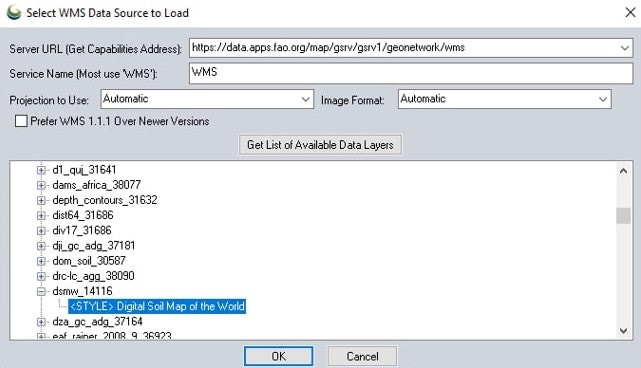Select the dji_gc_adg_37181 layer label
The height and width of the screenshot is (368, 641).
pos(94,245)
